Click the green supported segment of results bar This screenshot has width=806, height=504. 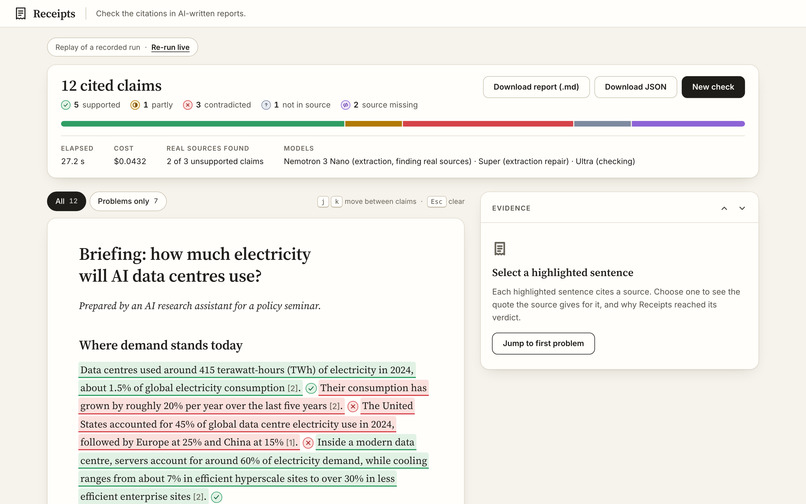point(203,124)
